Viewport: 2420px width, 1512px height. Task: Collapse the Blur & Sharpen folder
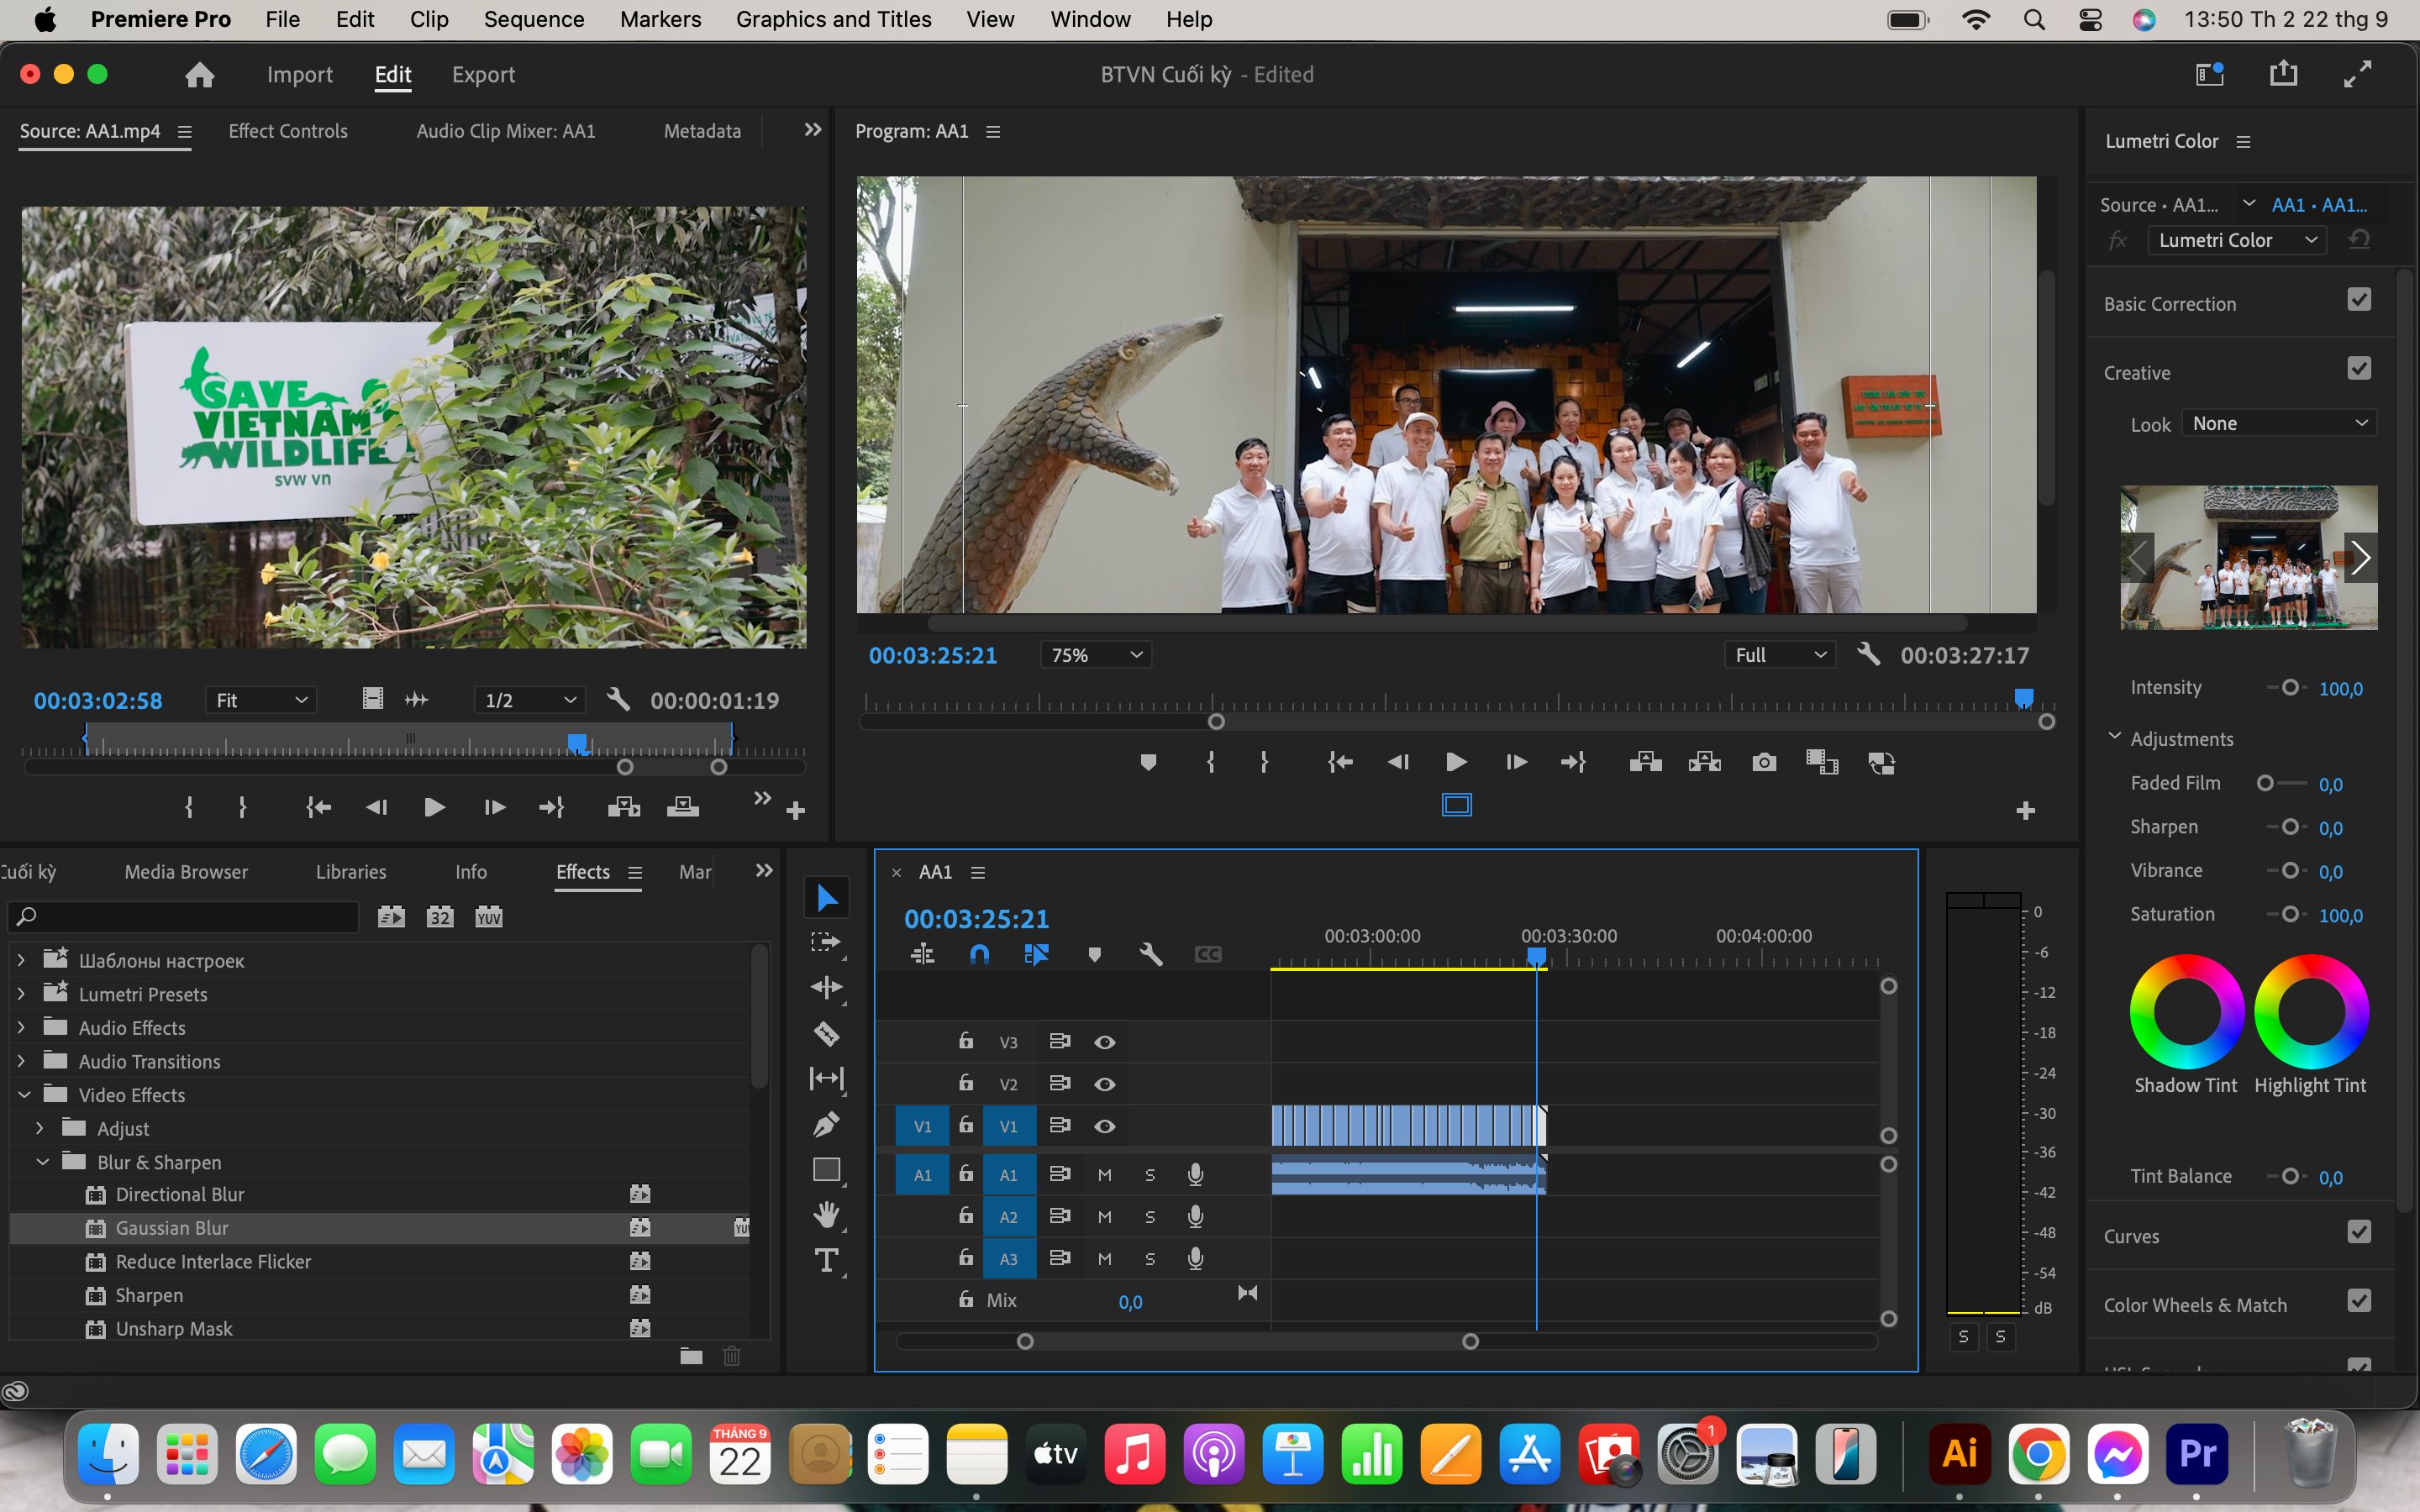[43, 1162]
